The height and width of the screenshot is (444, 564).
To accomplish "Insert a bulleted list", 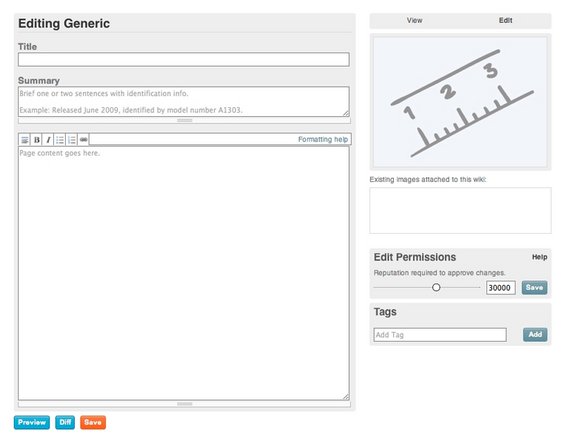I will [x=60, y=140].
